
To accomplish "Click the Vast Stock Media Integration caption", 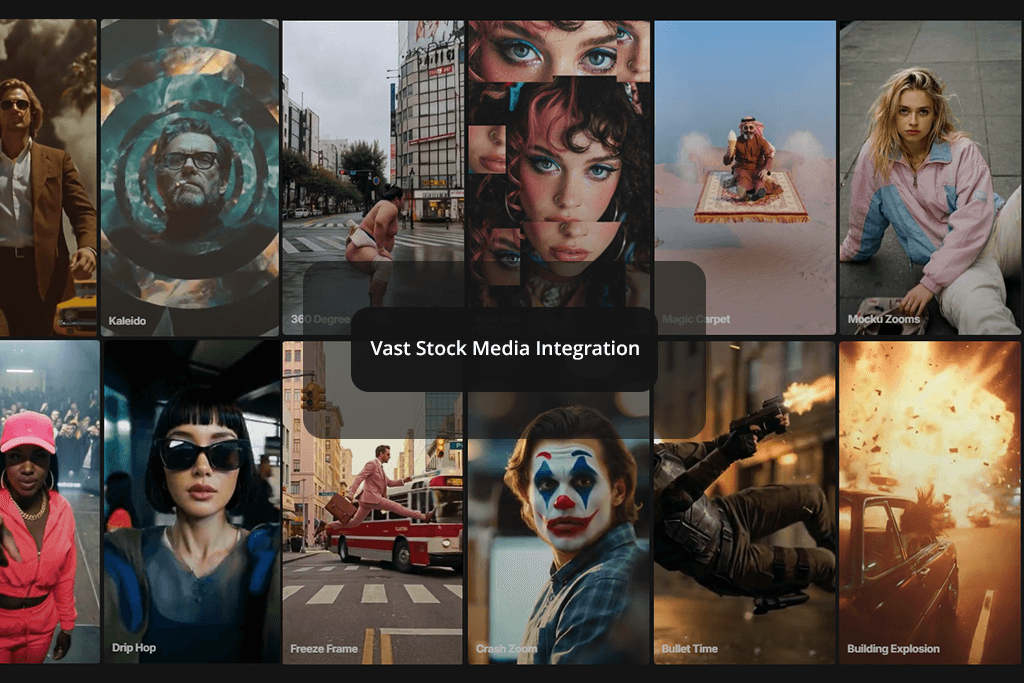I will click(504, 349).
